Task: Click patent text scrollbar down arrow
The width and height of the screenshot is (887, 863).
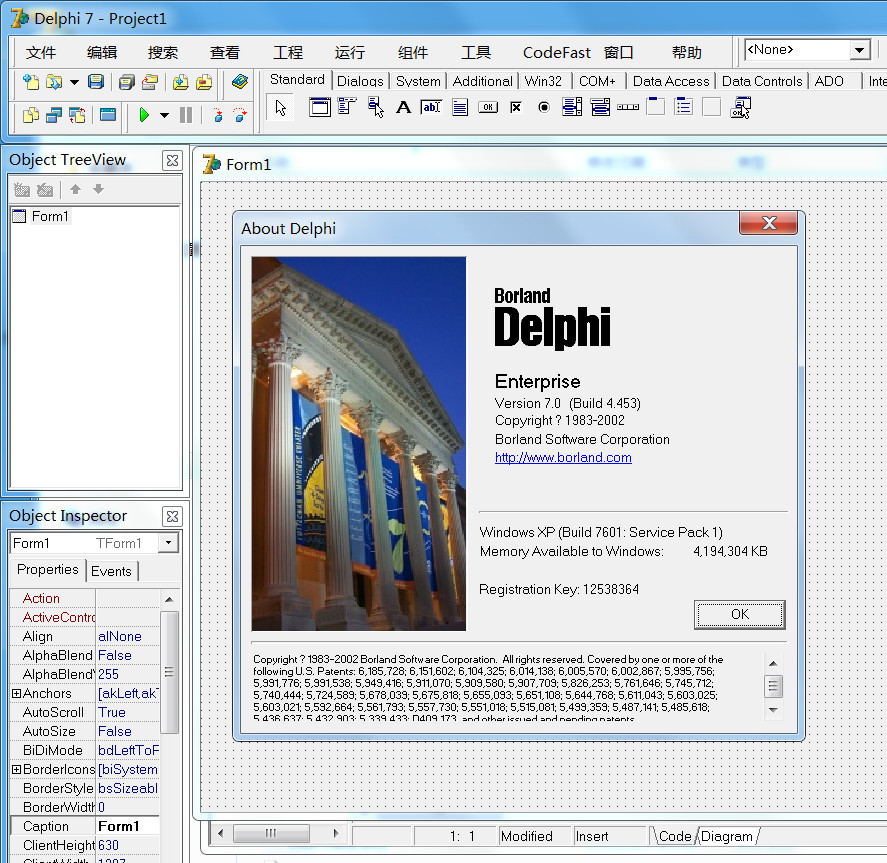Action: (x=773, y=710)
